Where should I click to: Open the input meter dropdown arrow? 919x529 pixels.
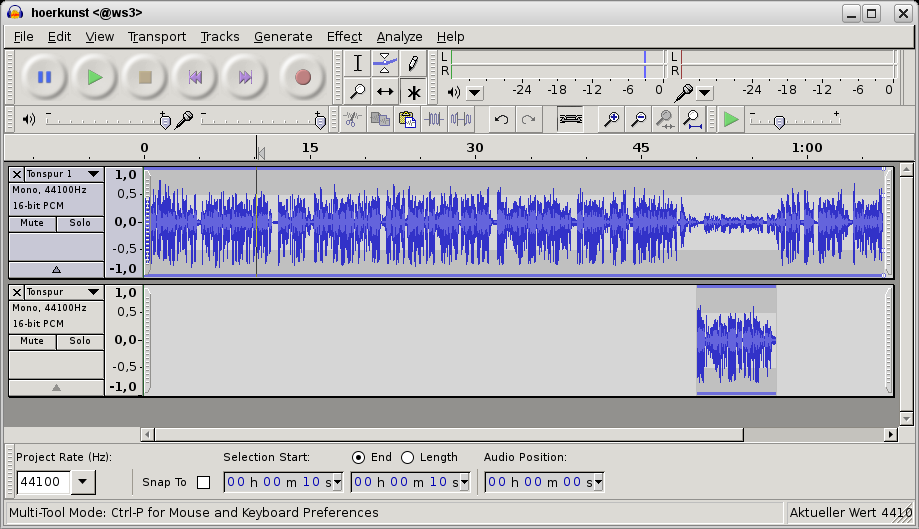(x=704, y=93)
